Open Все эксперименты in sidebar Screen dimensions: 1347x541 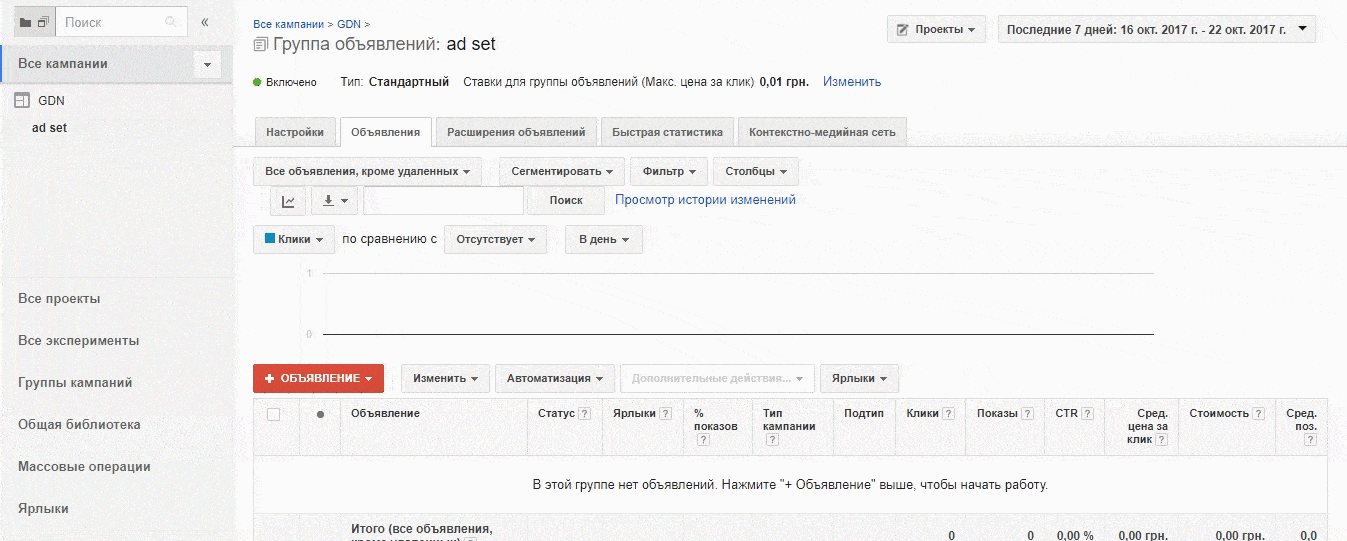tap(78, 341)
